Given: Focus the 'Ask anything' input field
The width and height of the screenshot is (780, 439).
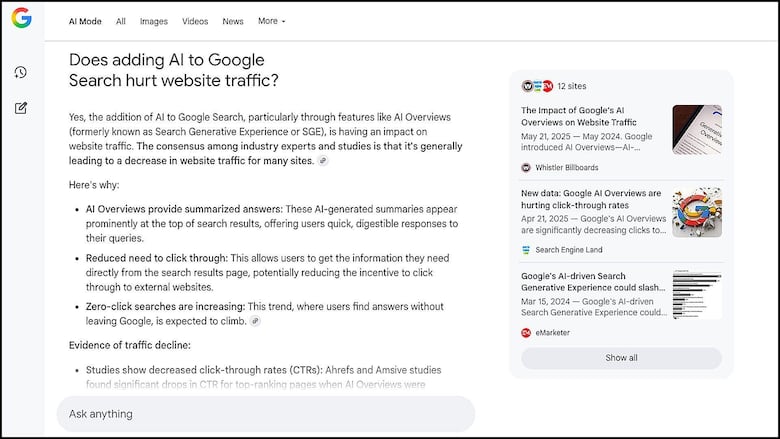Looking at the screenshot, I should 266,414.
